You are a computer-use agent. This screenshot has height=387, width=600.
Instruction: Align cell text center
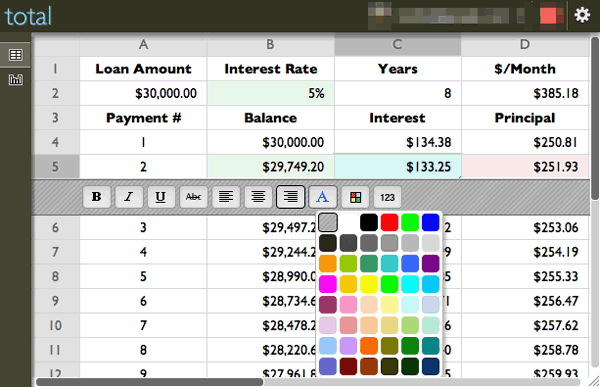258,197
